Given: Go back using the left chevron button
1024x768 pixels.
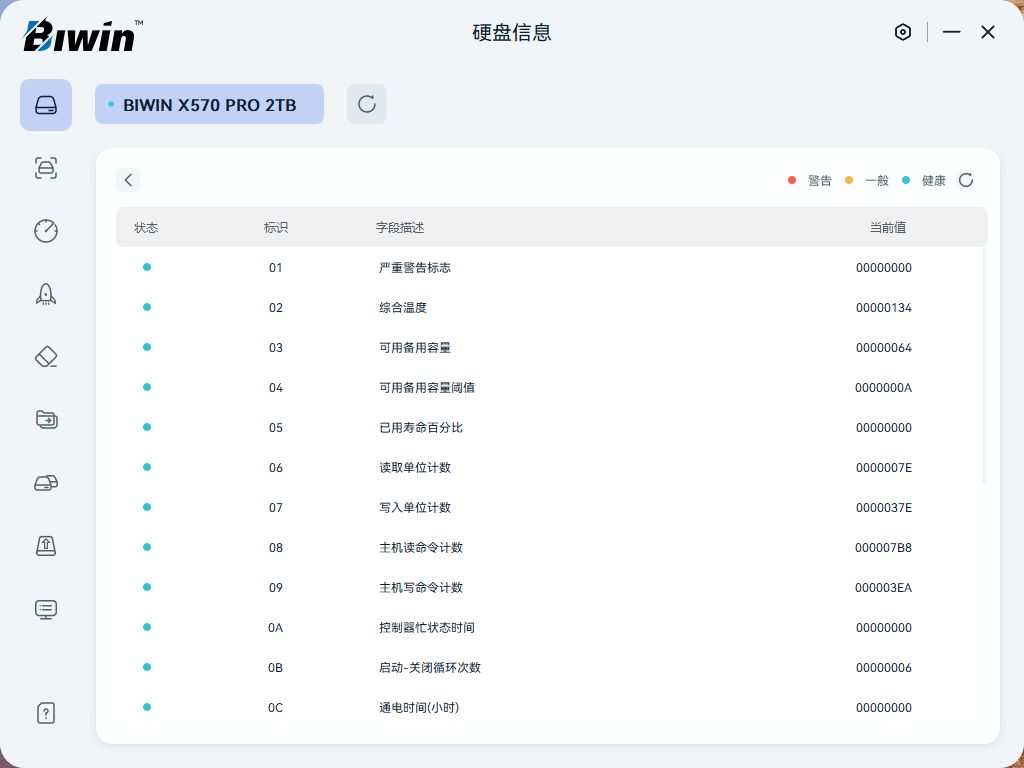Looking at the screenshot, I should point(128,180).
